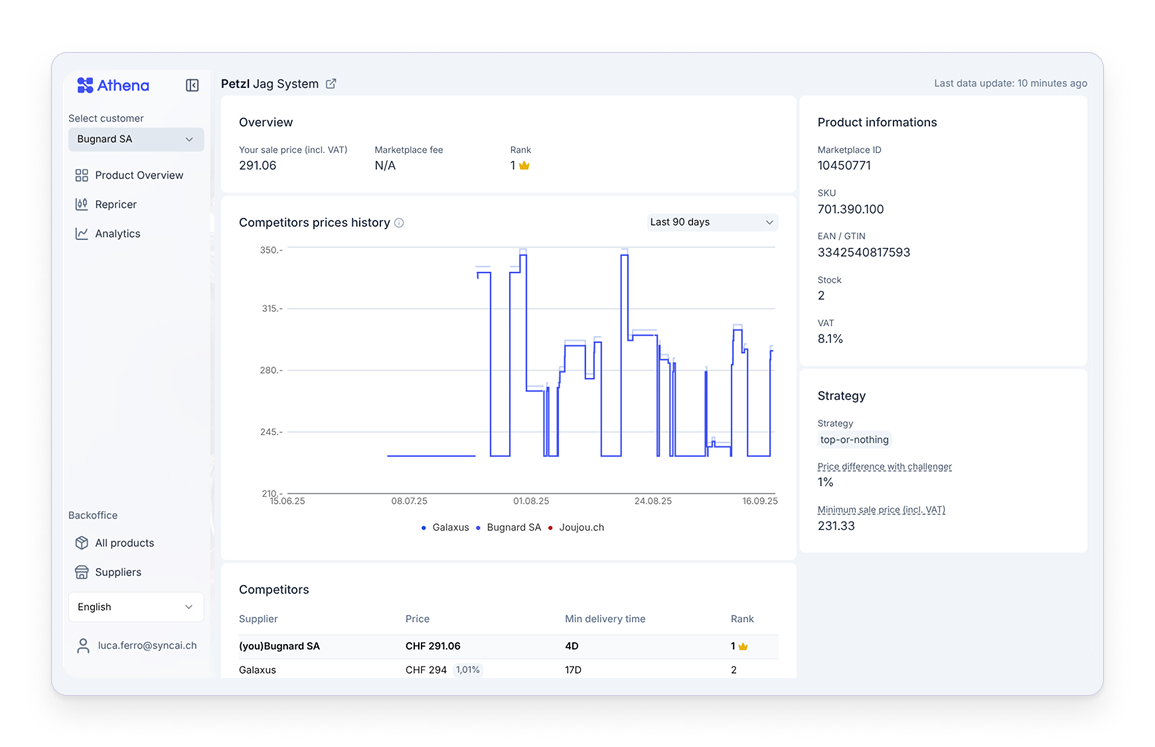Click the Product Overview grid icon
Viewport: 1155px width, 747px height.
(82, 175)
